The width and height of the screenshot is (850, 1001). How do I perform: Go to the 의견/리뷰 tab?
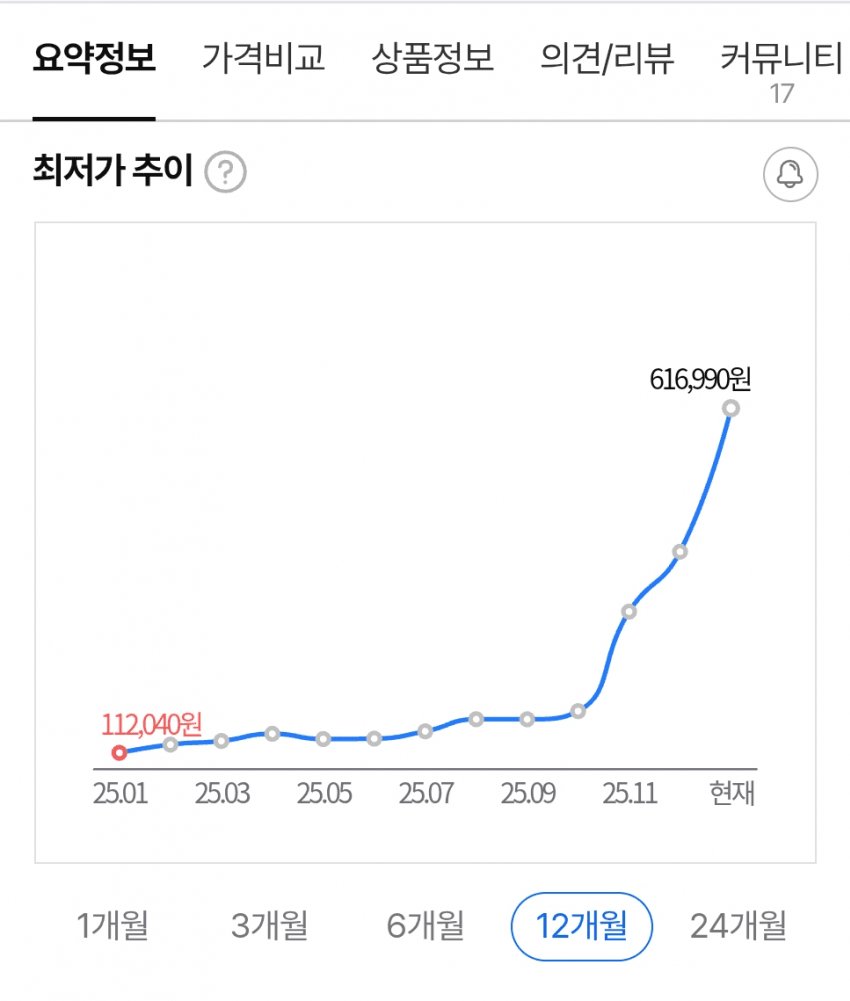[x=606, y=60]
